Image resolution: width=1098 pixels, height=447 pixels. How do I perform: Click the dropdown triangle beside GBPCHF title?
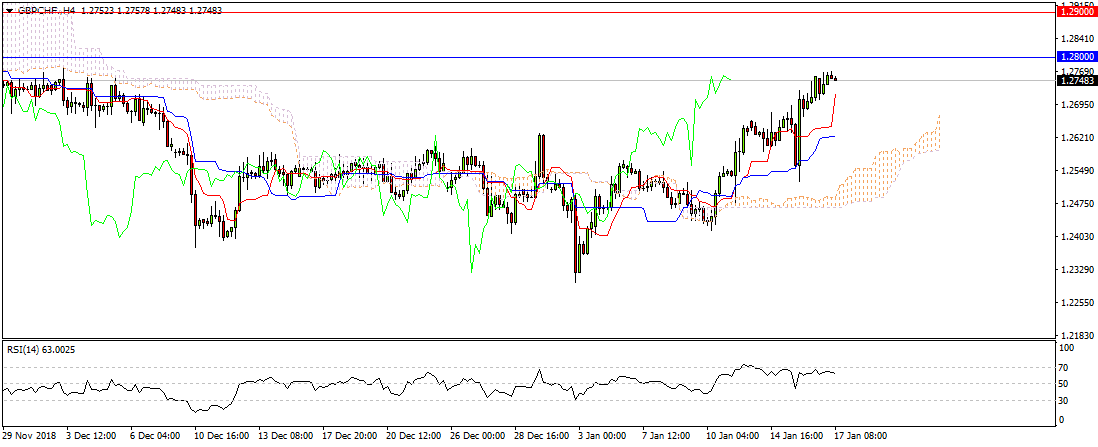(9, 9)
